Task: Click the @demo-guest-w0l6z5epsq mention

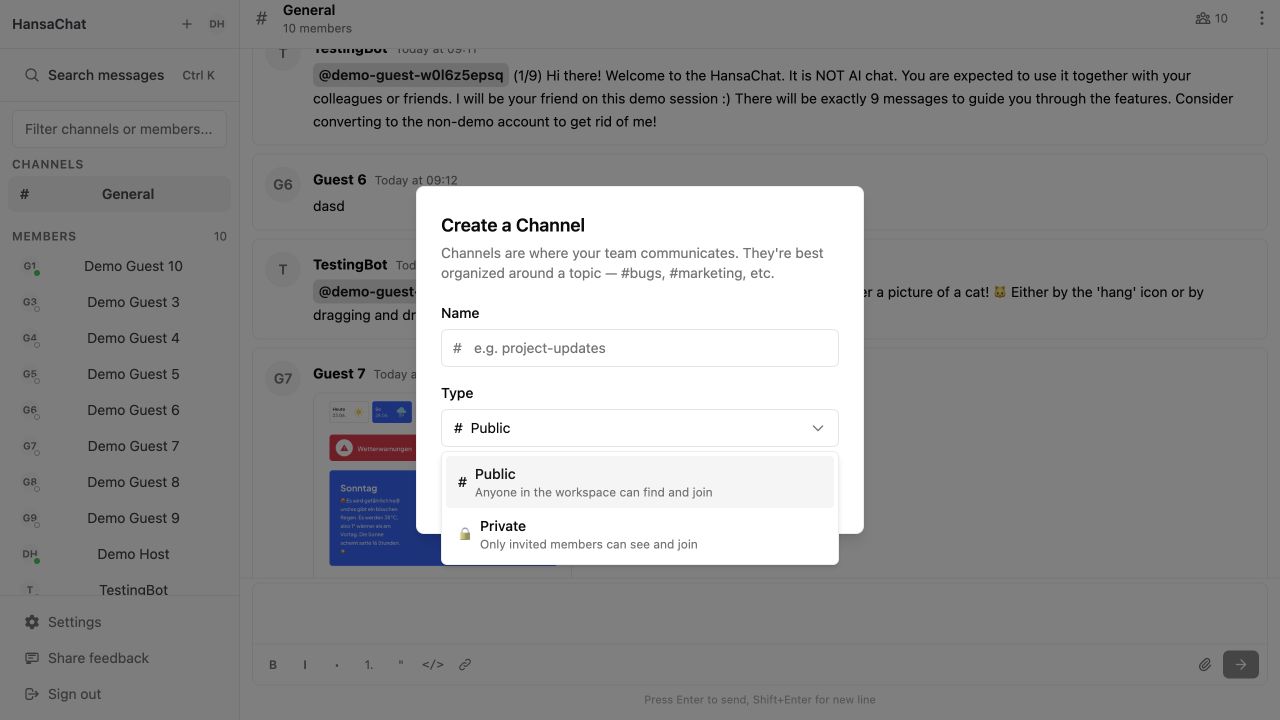Action: click(410, 75)
